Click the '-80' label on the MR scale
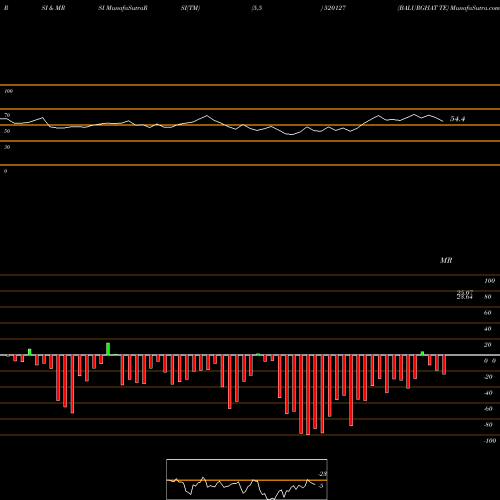This screenshot has width=500, height=500. point(488,425)
